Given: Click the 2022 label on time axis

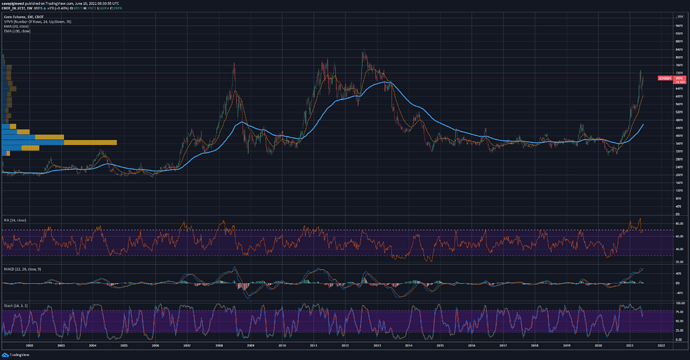Looking at the screenshot, I should coord(661,346).
